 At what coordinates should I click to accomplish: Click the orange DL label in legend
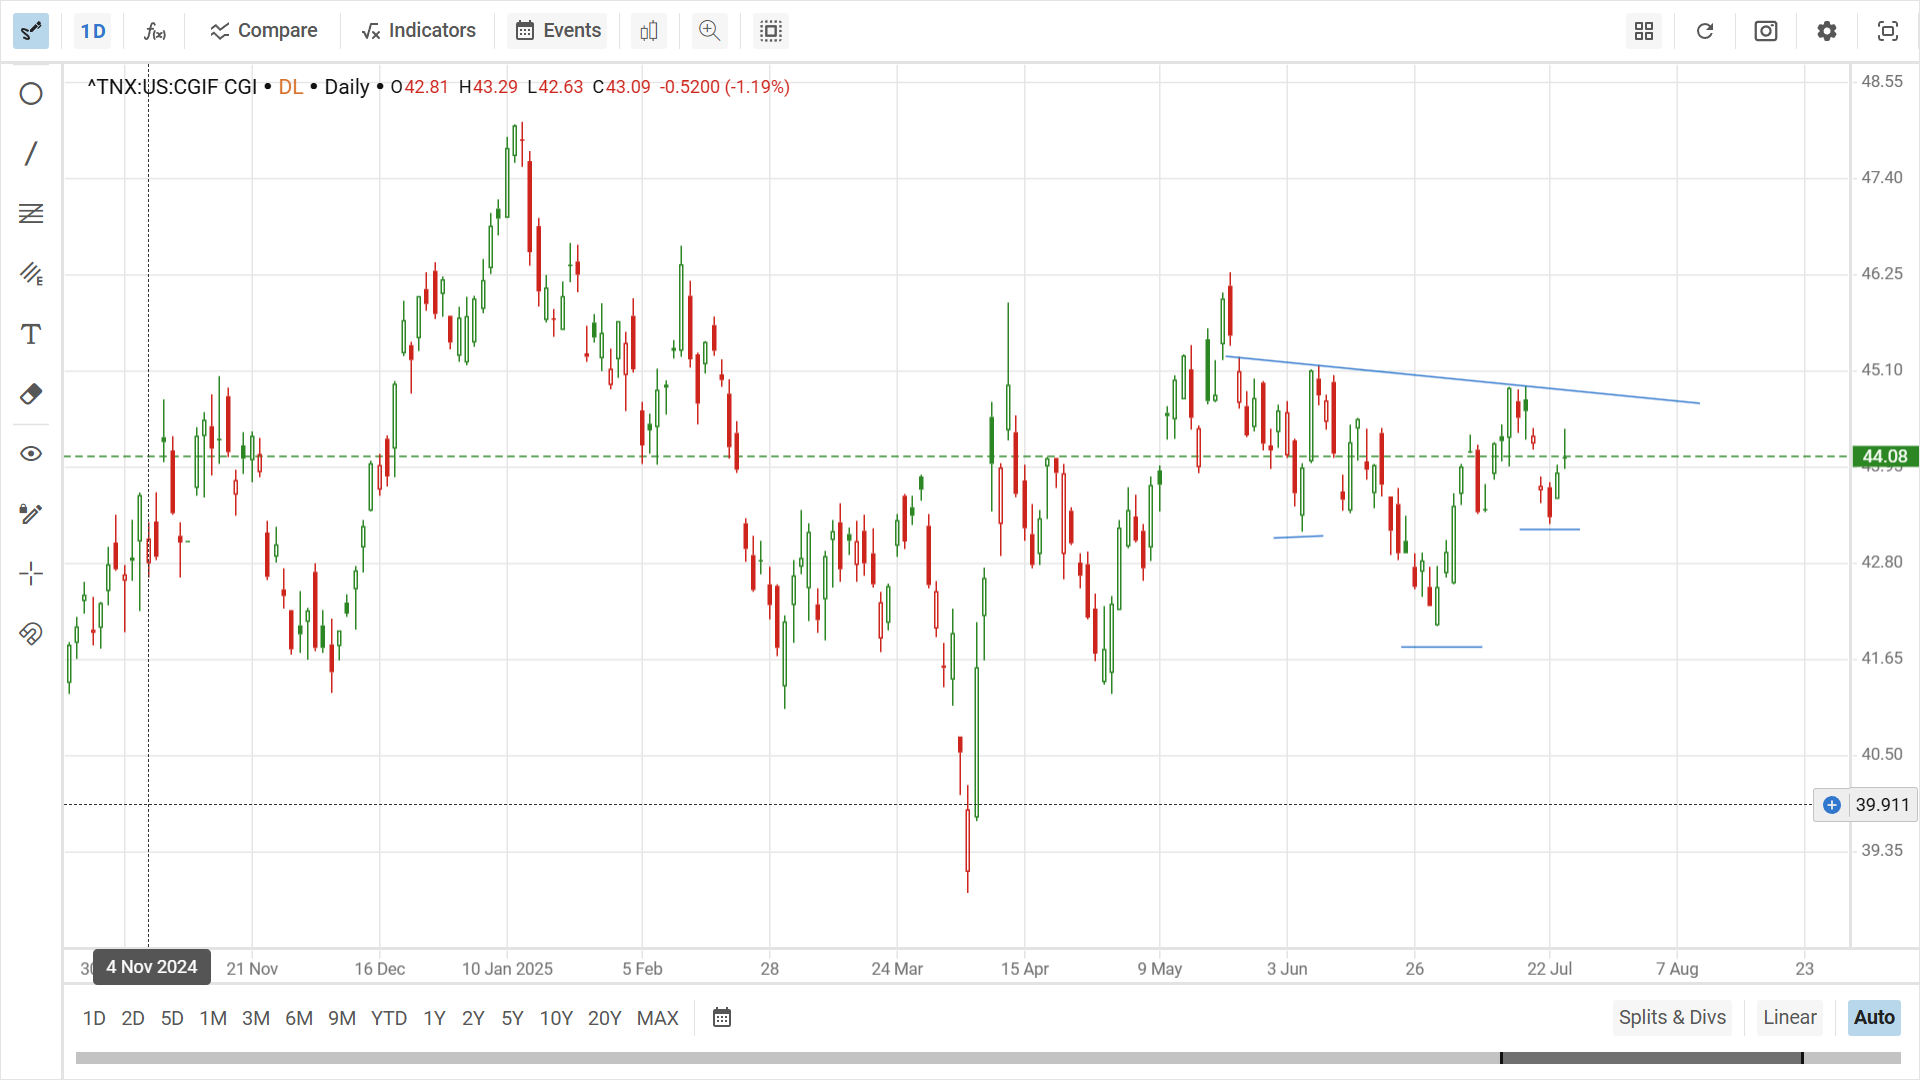[291, 87]
